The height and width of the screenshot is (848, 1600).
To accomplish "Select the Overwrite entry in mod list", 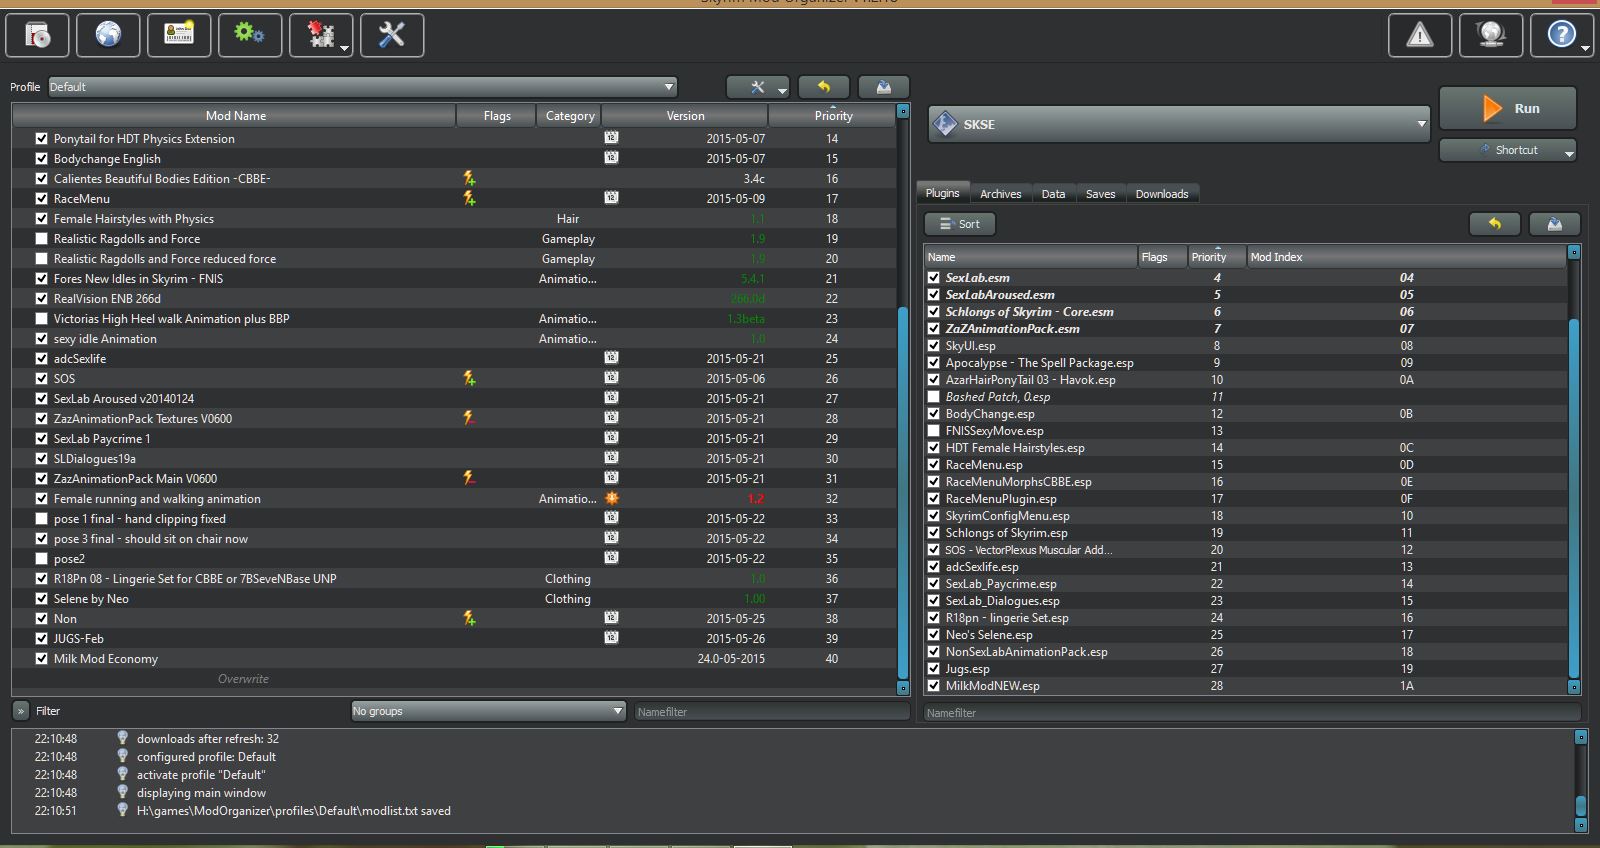I will pos(243,679).
